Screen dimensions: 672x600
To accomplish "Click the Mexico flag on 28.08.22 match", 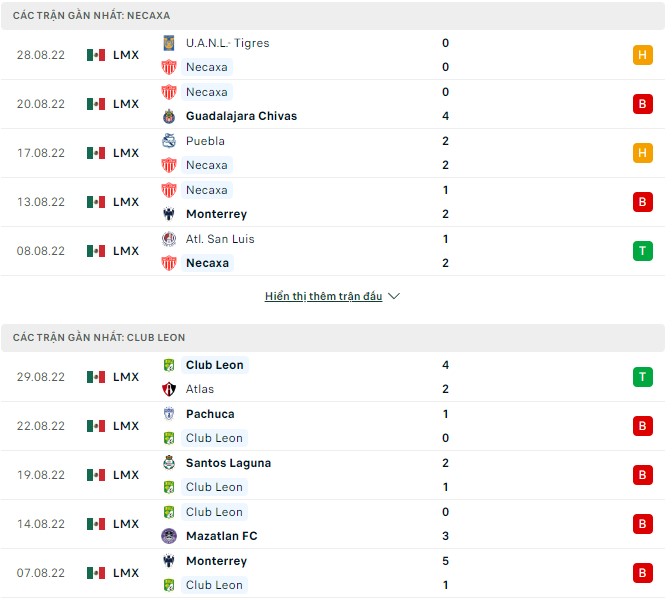I will [96, 55].
